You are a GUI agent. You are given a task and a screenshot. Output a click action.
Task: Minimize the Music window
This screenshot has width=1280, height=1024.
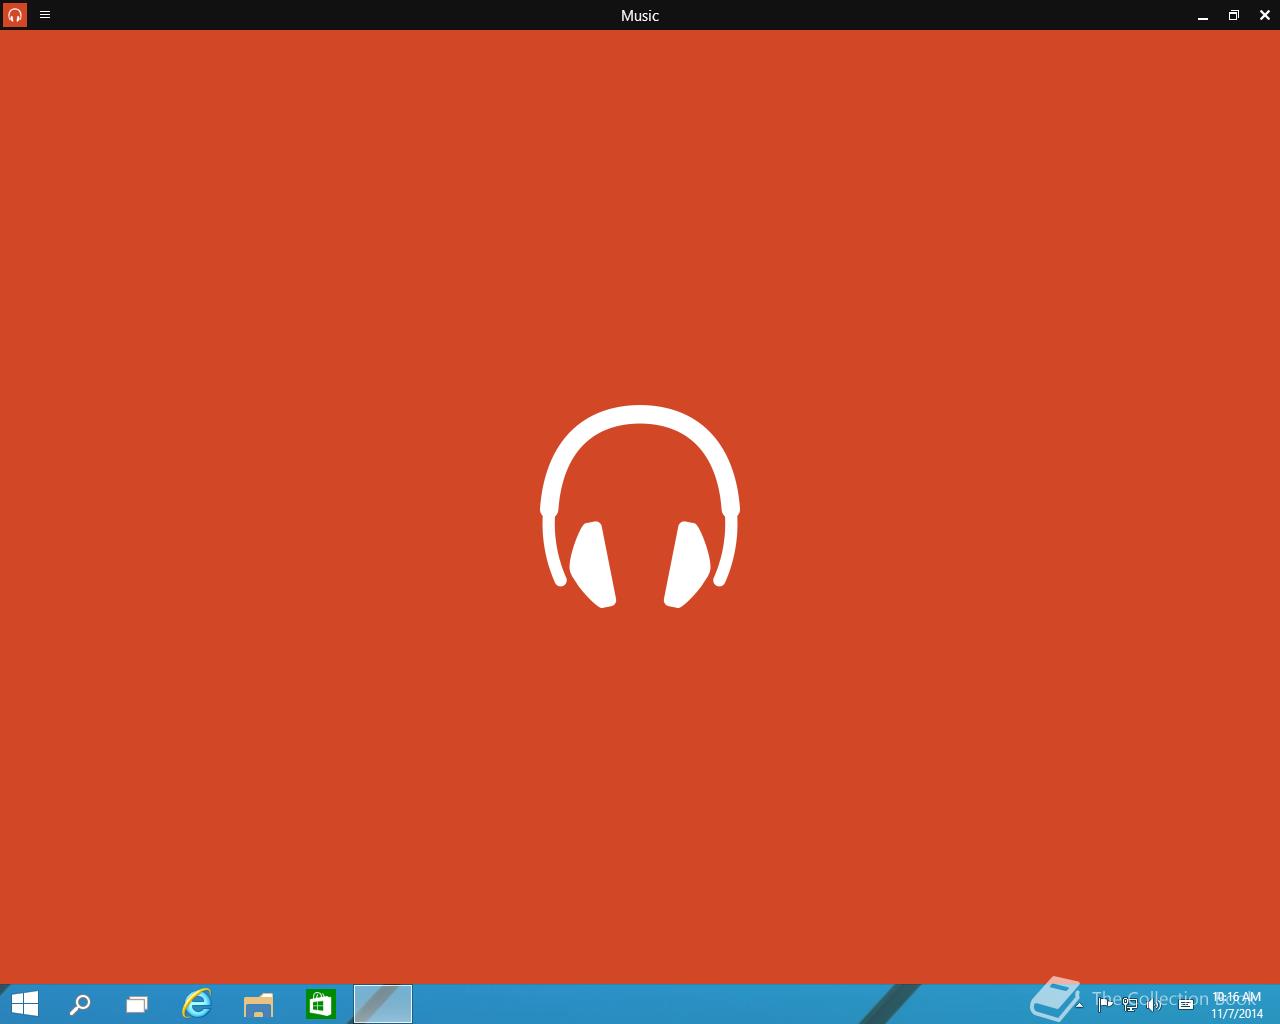(1203, 16)
